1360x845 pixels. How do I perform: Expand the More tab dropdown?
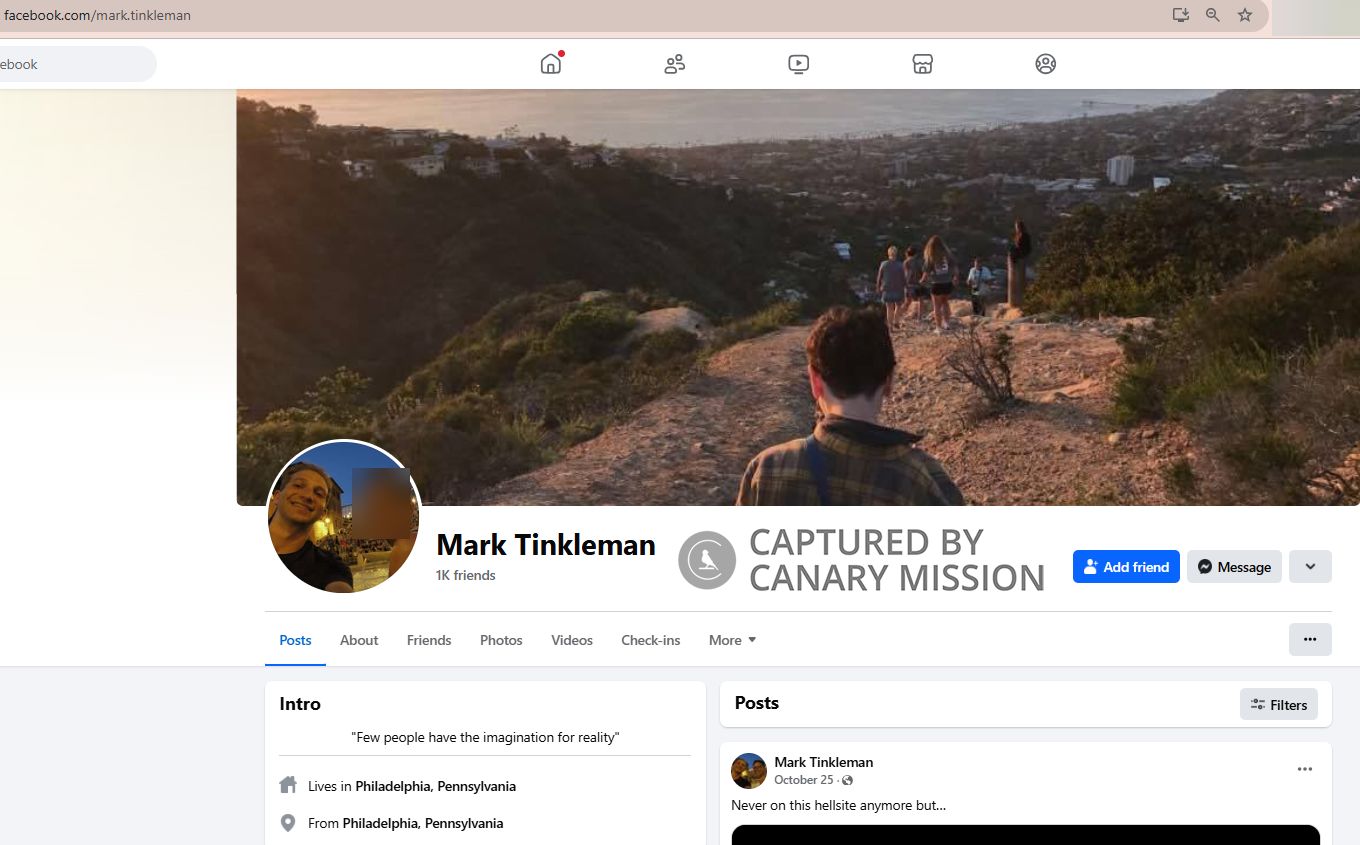pyautogui.click(x=731, y=640)
